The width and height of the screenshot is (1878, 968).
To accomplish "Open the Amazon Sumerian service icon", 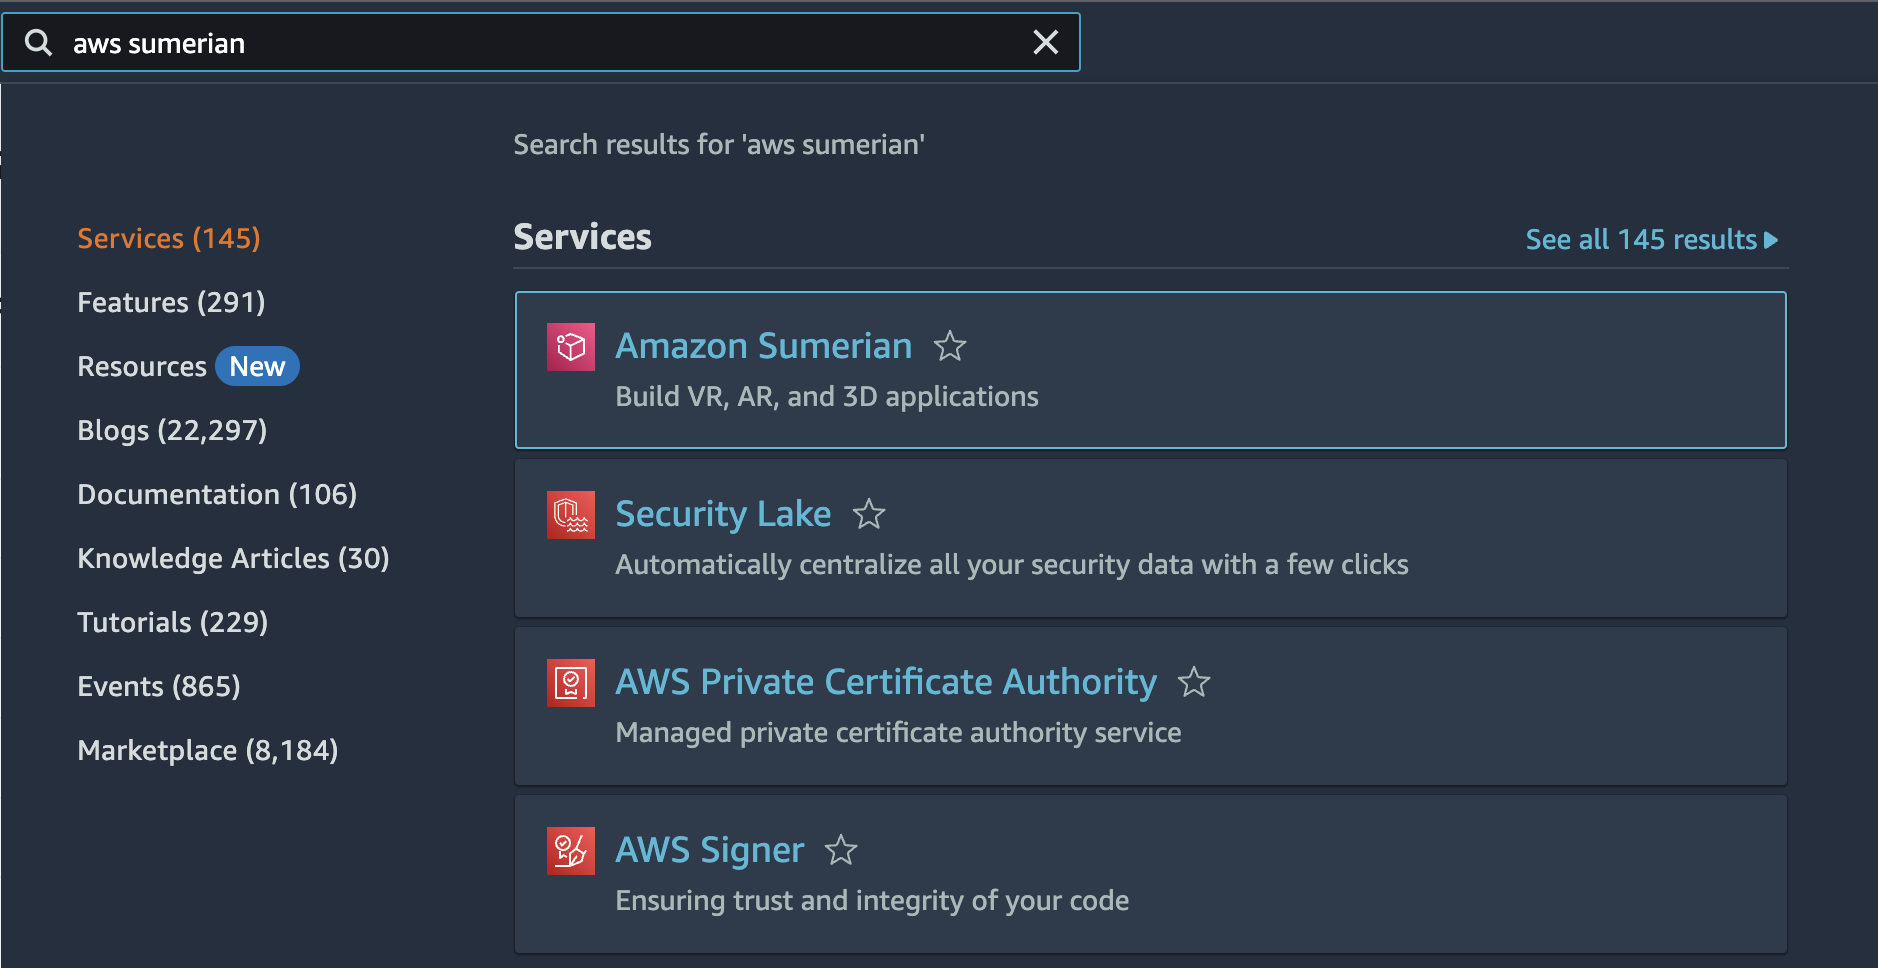I will [x=571, y=347].
